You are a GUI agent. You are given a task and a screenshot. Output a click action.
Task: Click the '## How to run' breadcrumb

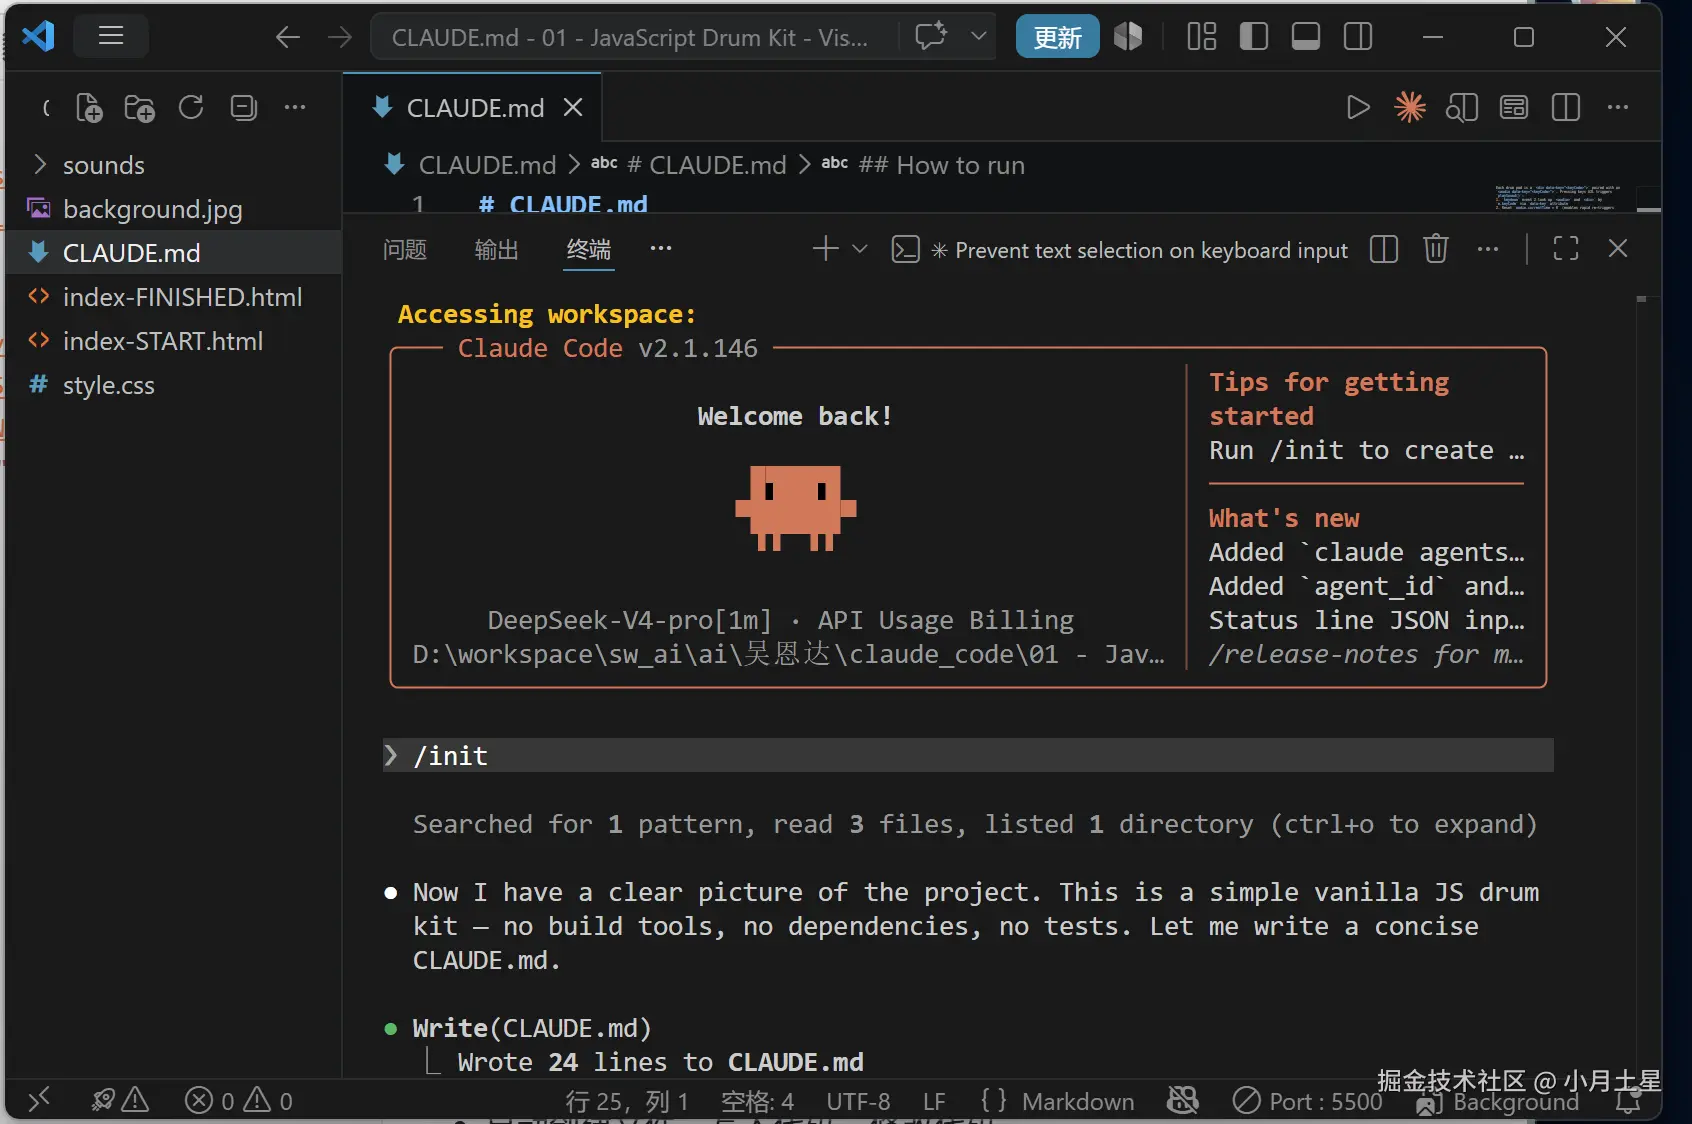click(x=923, y=165)
